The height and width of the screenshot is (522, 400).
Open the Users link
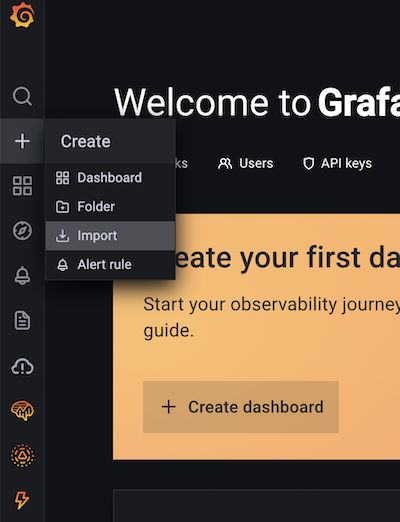(x=246, y=163)
